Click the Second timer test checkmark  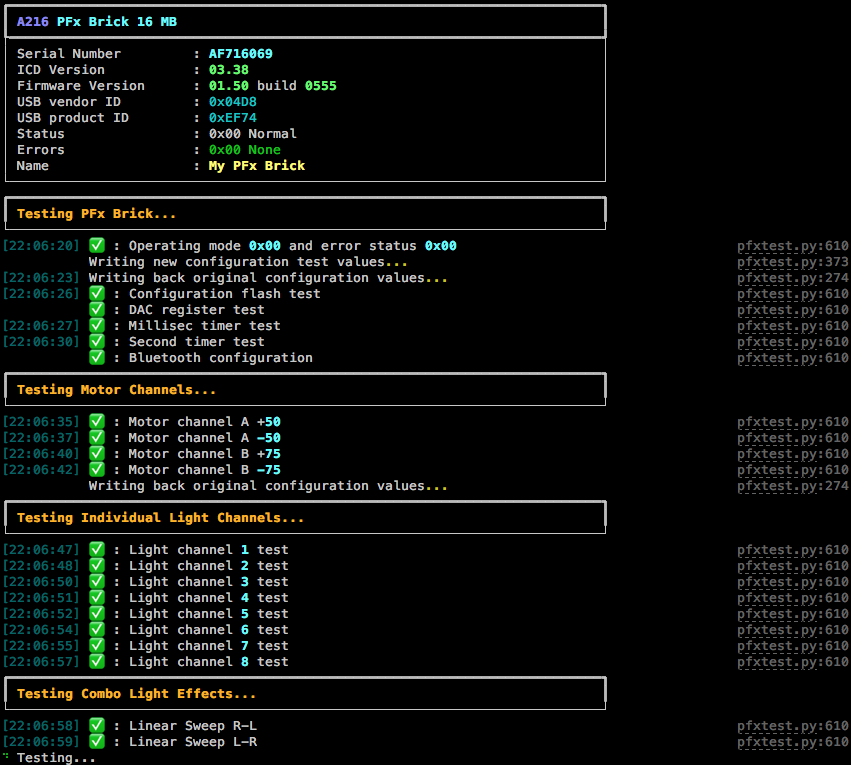(97, 341)
